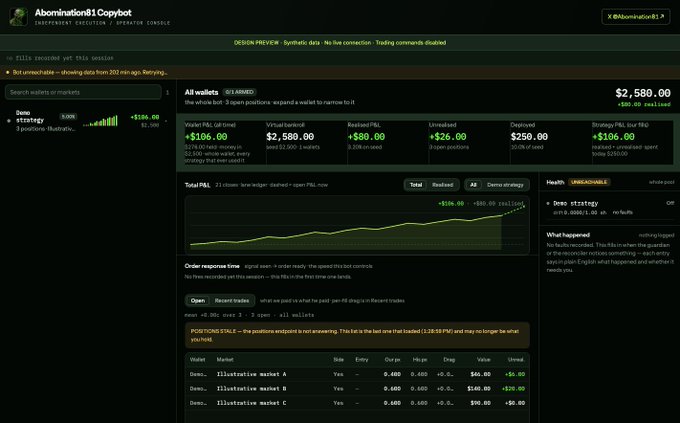Click the Wallet P&L (all time) card
The width and height of the screenshot is (680, 423).
click(224, 142)
